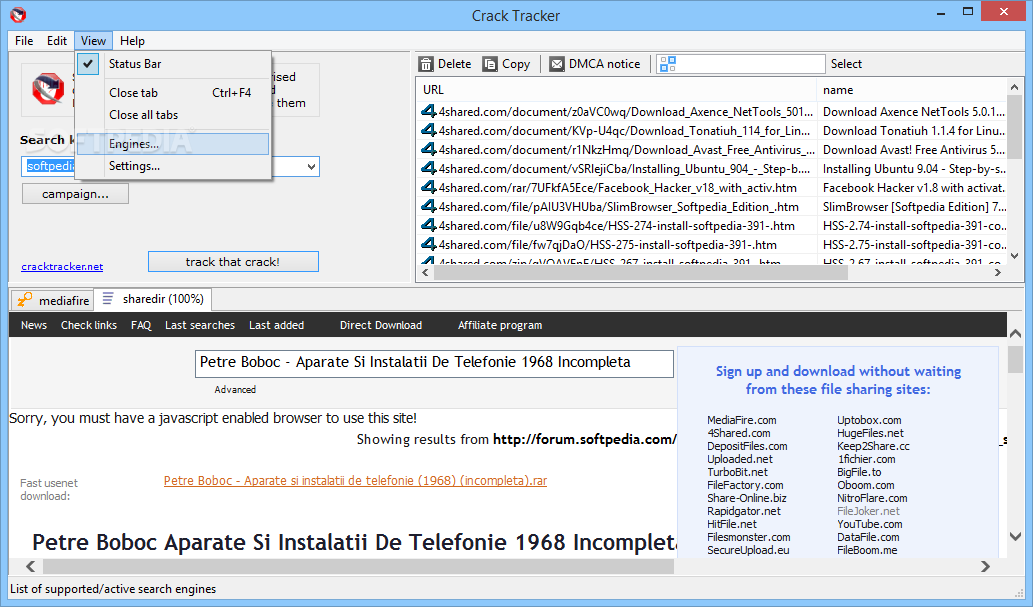The width and height of the screenshot is (1033, 607).
Task: Click the name column header
Action: pos(912,90)
